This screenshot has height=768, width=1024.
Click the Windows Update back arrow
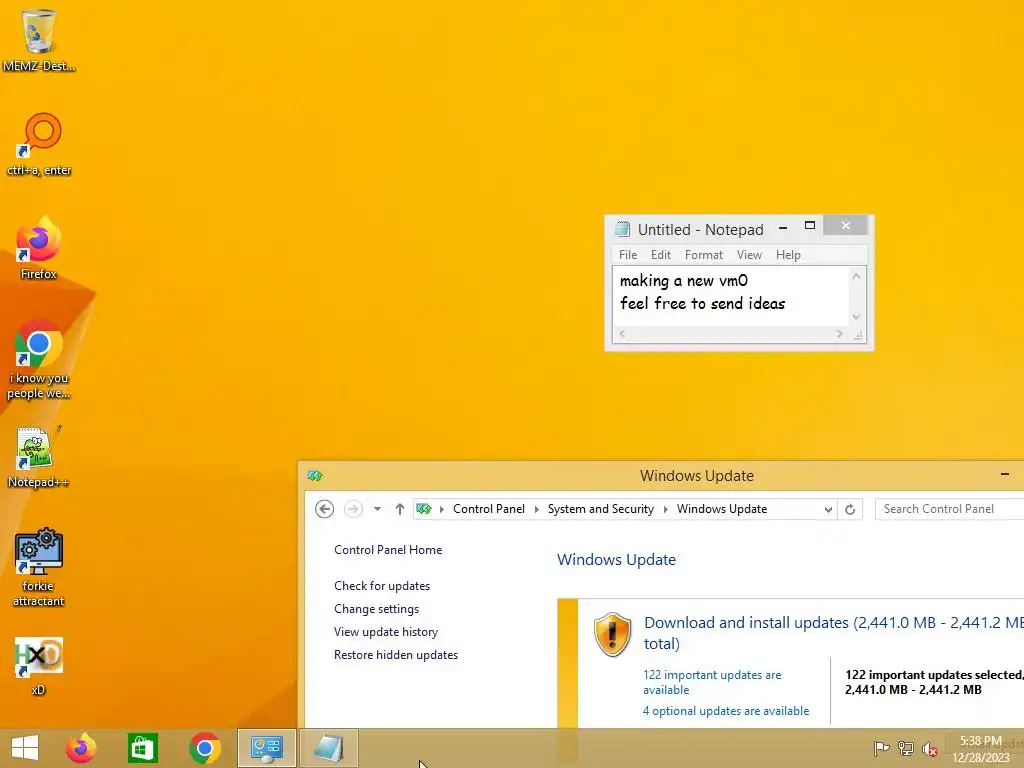point(325,509)
